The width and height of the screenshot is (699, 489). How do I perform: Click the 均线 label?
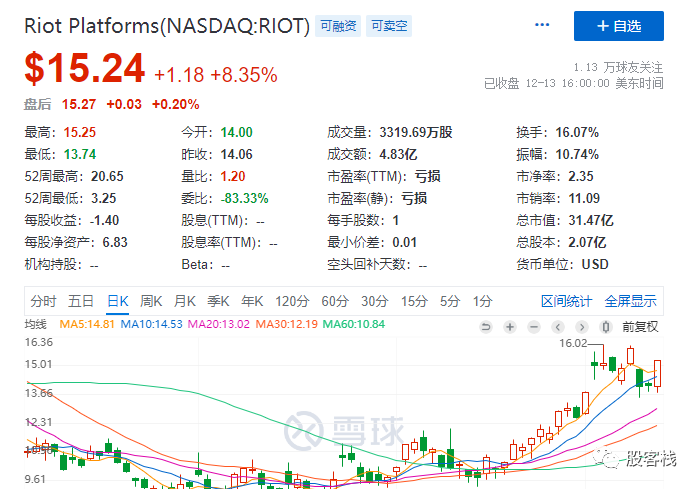(x=35, y=324)
